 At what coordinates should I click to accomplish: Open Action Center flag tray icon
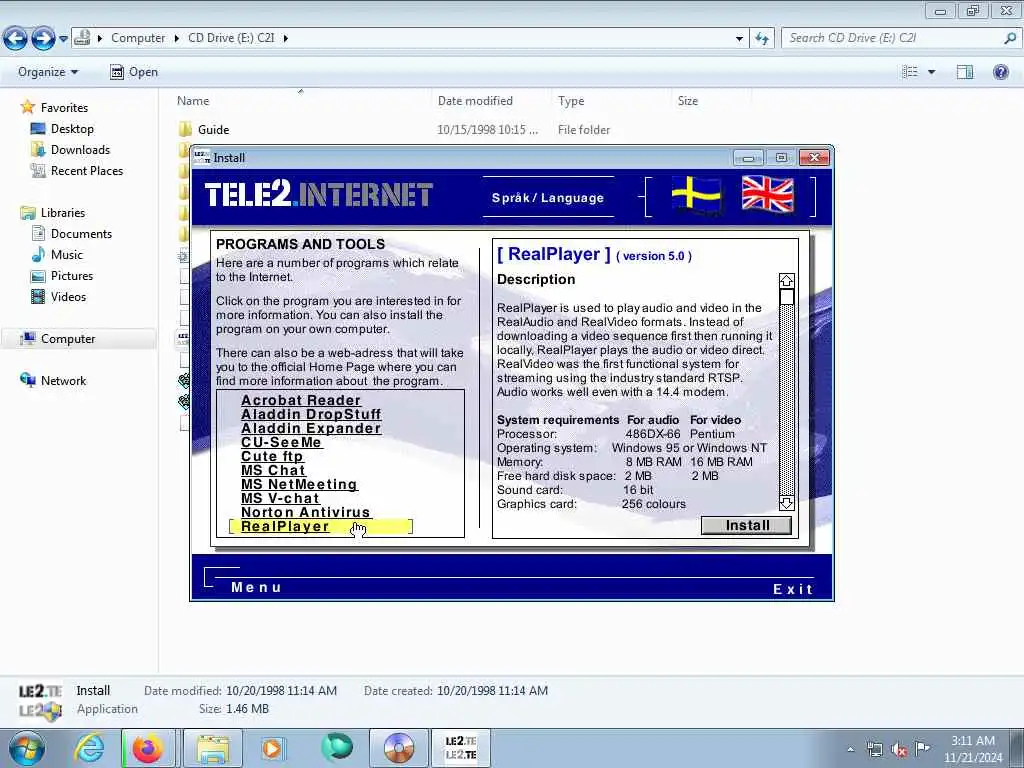pyautogui.click(x=922, y=749)
